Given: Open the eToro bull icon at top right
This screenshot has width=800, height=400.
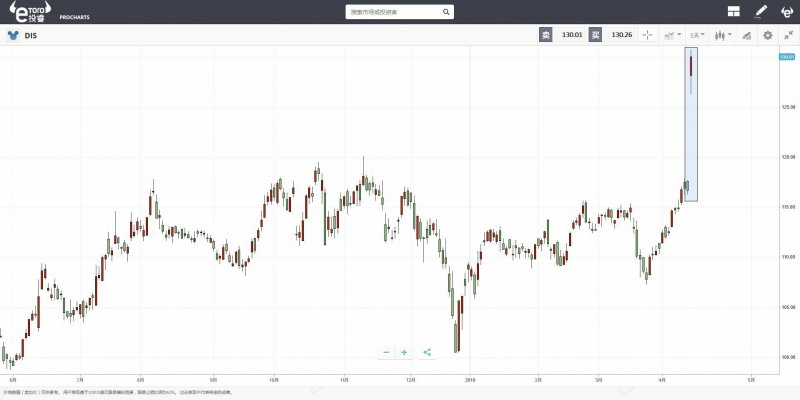Looking at the screenshot, I should (x=788, y=12).
